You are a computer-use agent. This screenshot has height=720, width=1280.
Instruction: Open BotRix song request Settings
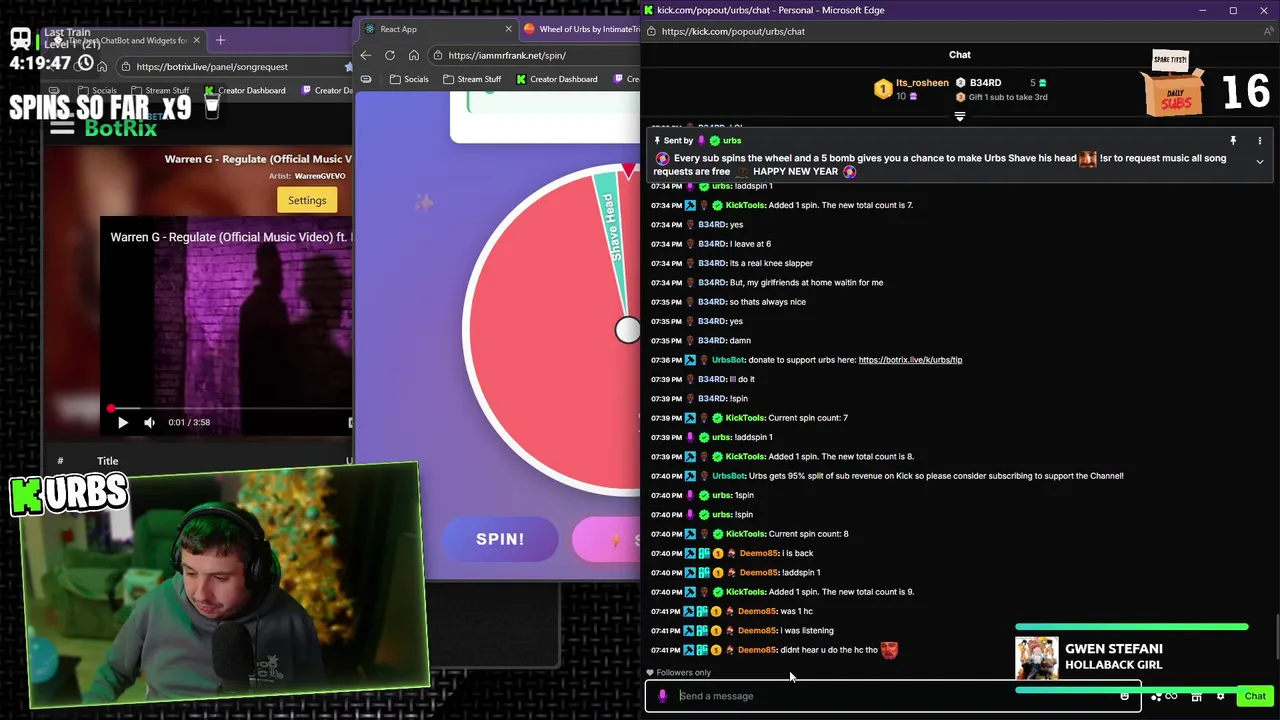coord(307,200)
